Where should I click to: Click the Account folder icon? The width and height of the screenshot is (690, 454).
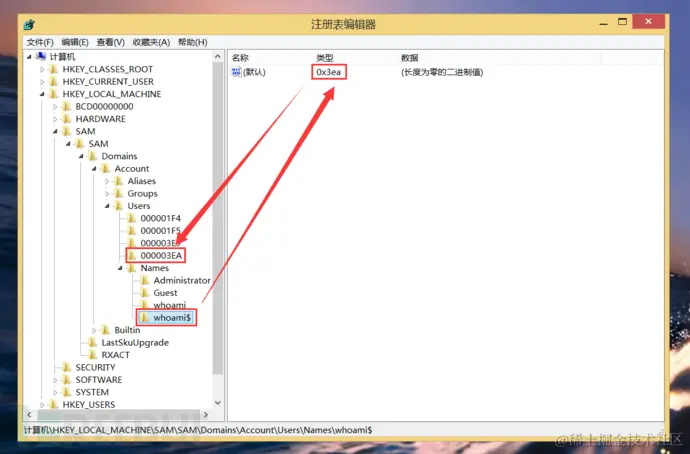click(106, 168)
